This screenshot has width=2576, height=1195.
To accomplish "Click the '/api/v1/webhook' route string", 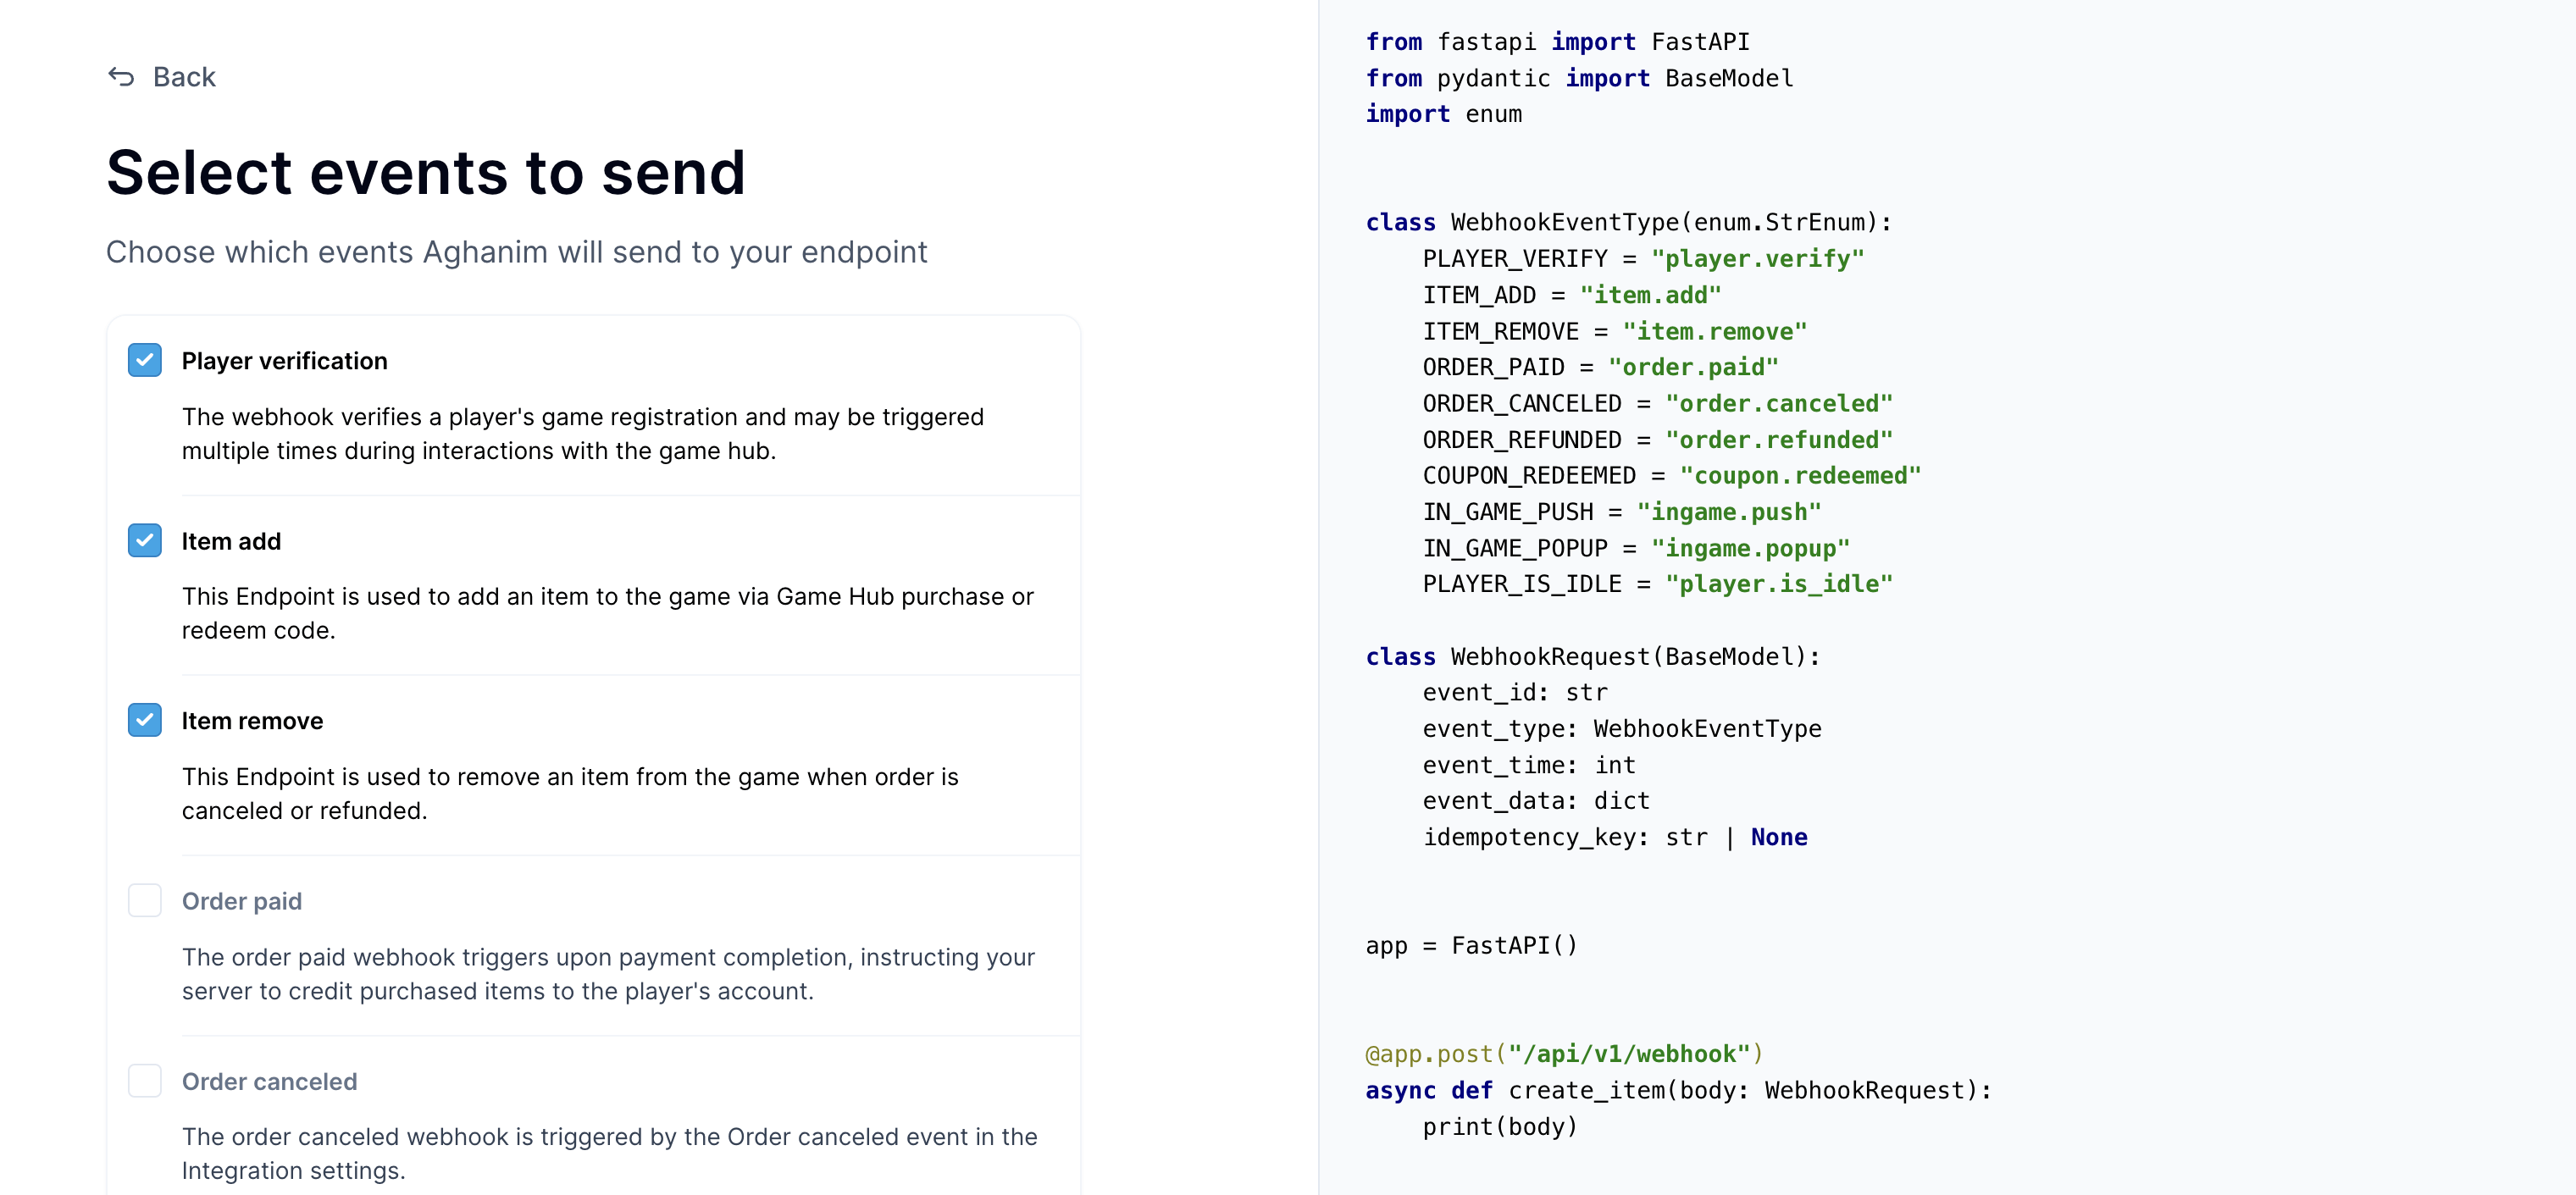I will point(1630,1052).
